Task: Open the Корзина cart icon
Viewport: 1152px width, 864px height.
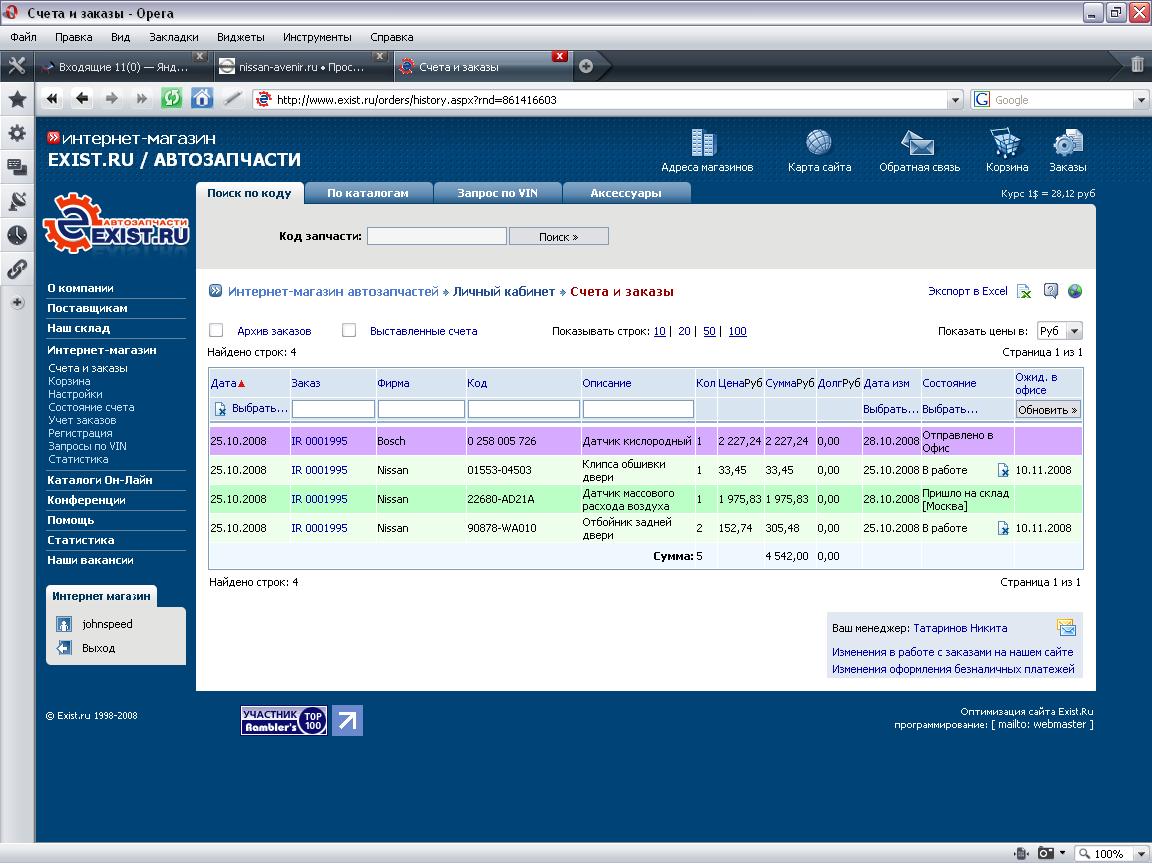Action: click(x=1005, y=143)
